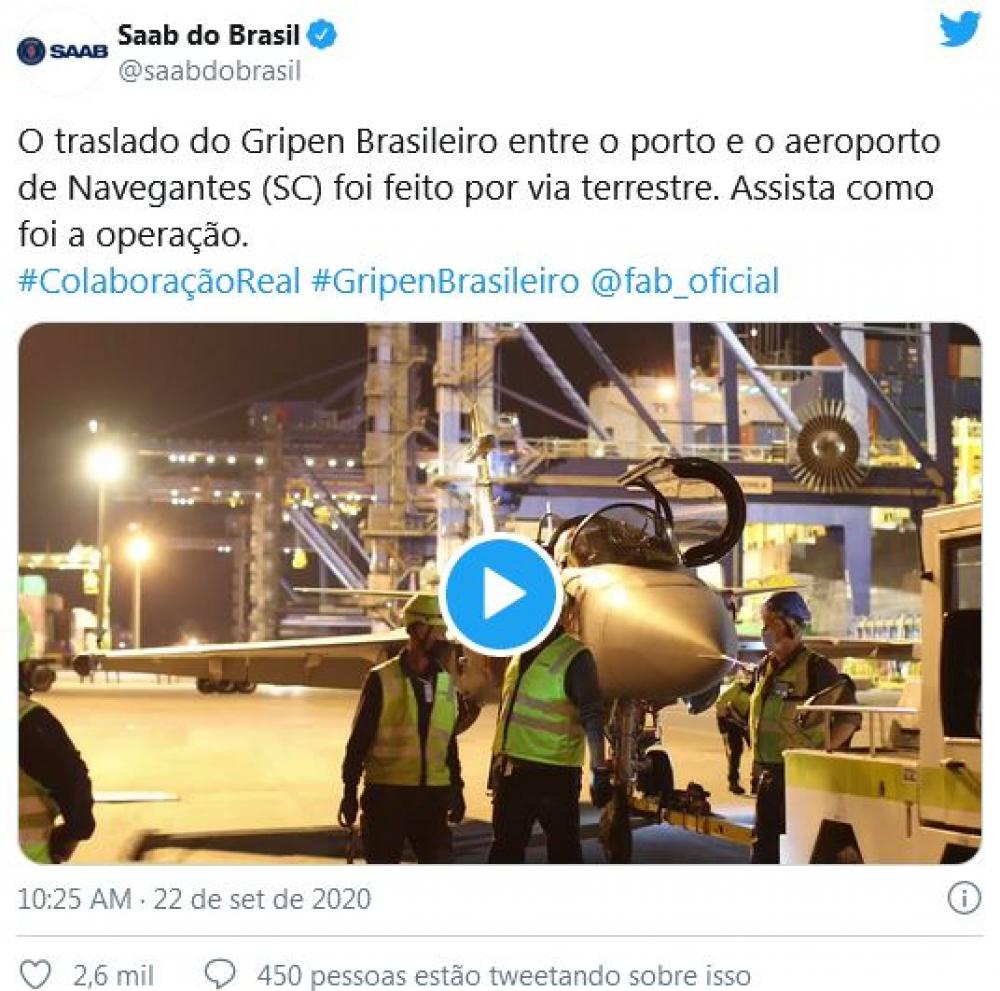The width and height of the screenshot is (1000, 991).
Task: Open the #GripenBrasileiro hashtag
Action: click(445, 281)
